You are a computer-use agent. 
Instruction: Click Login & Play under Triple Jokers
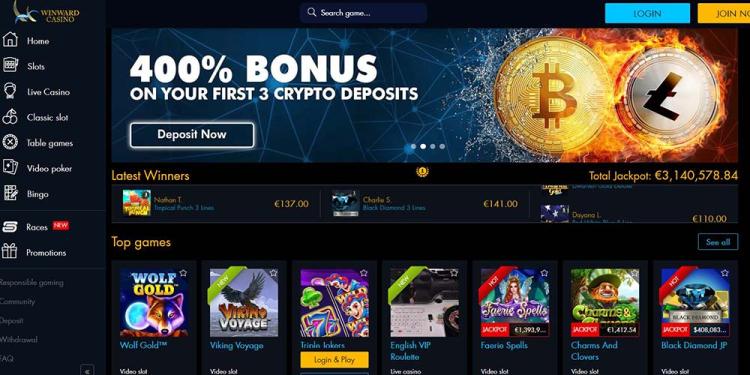pos(334,360)
